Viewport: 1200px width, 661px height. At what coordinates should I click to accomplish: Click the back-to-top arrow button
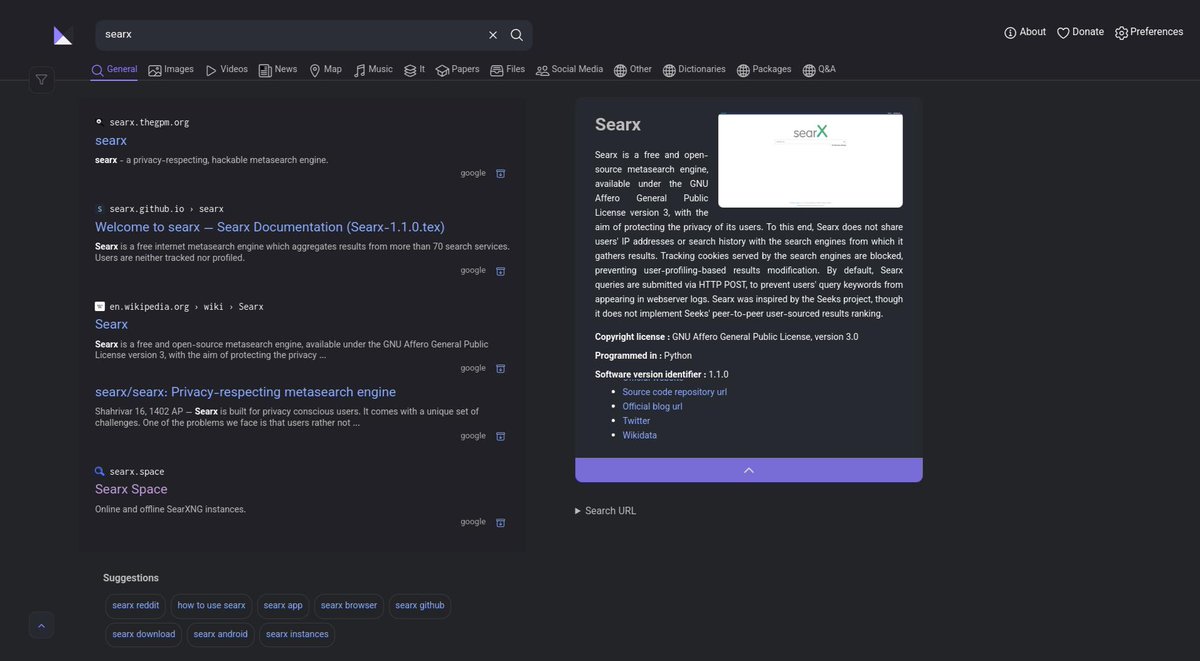(x=41, y=626)
